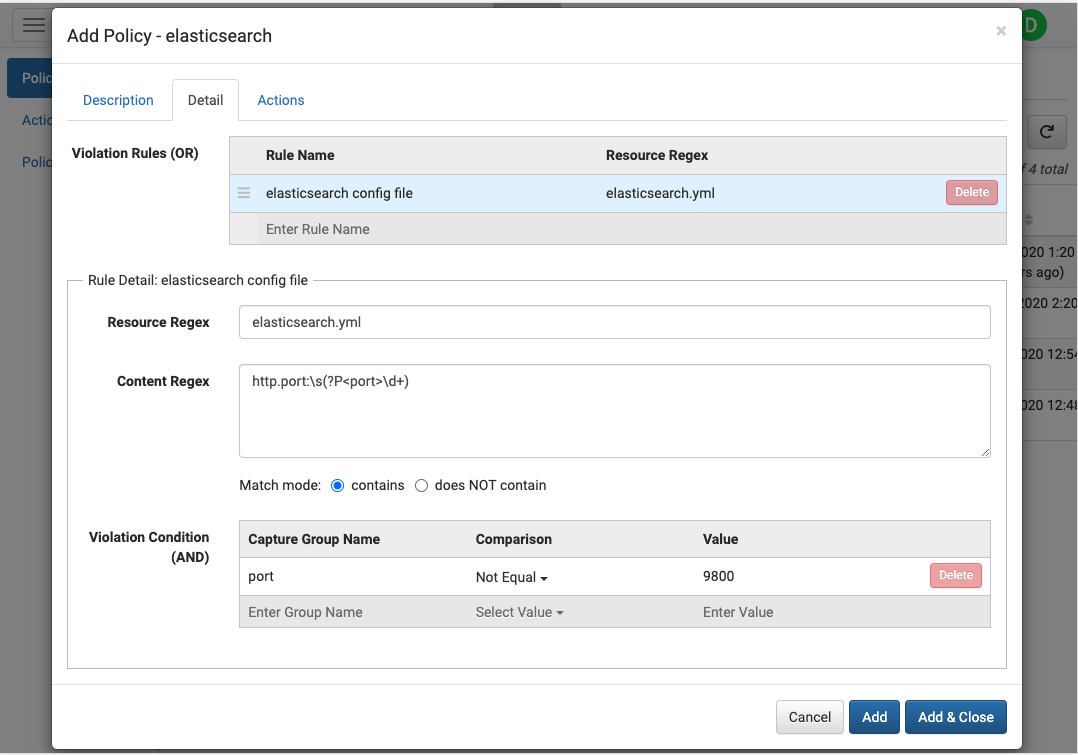
Task: Delete the port violation condition
Action: pos(956,576)
